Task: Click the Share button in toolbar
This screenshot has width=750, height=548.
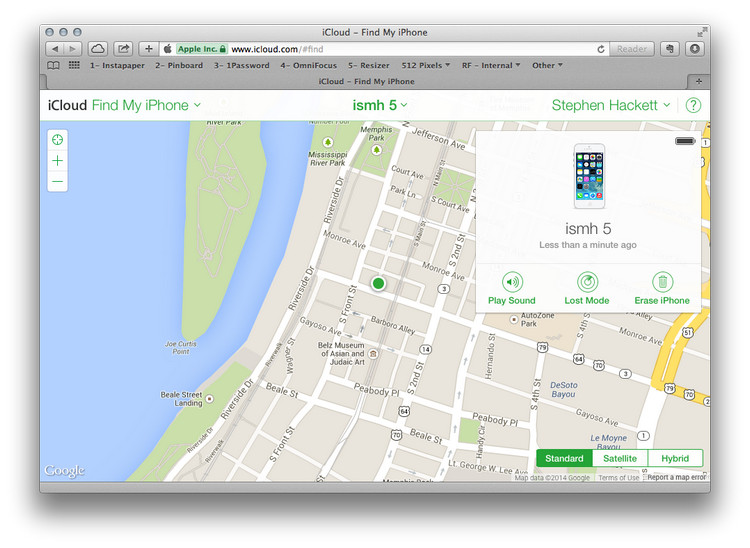Action: click(124, 49)
